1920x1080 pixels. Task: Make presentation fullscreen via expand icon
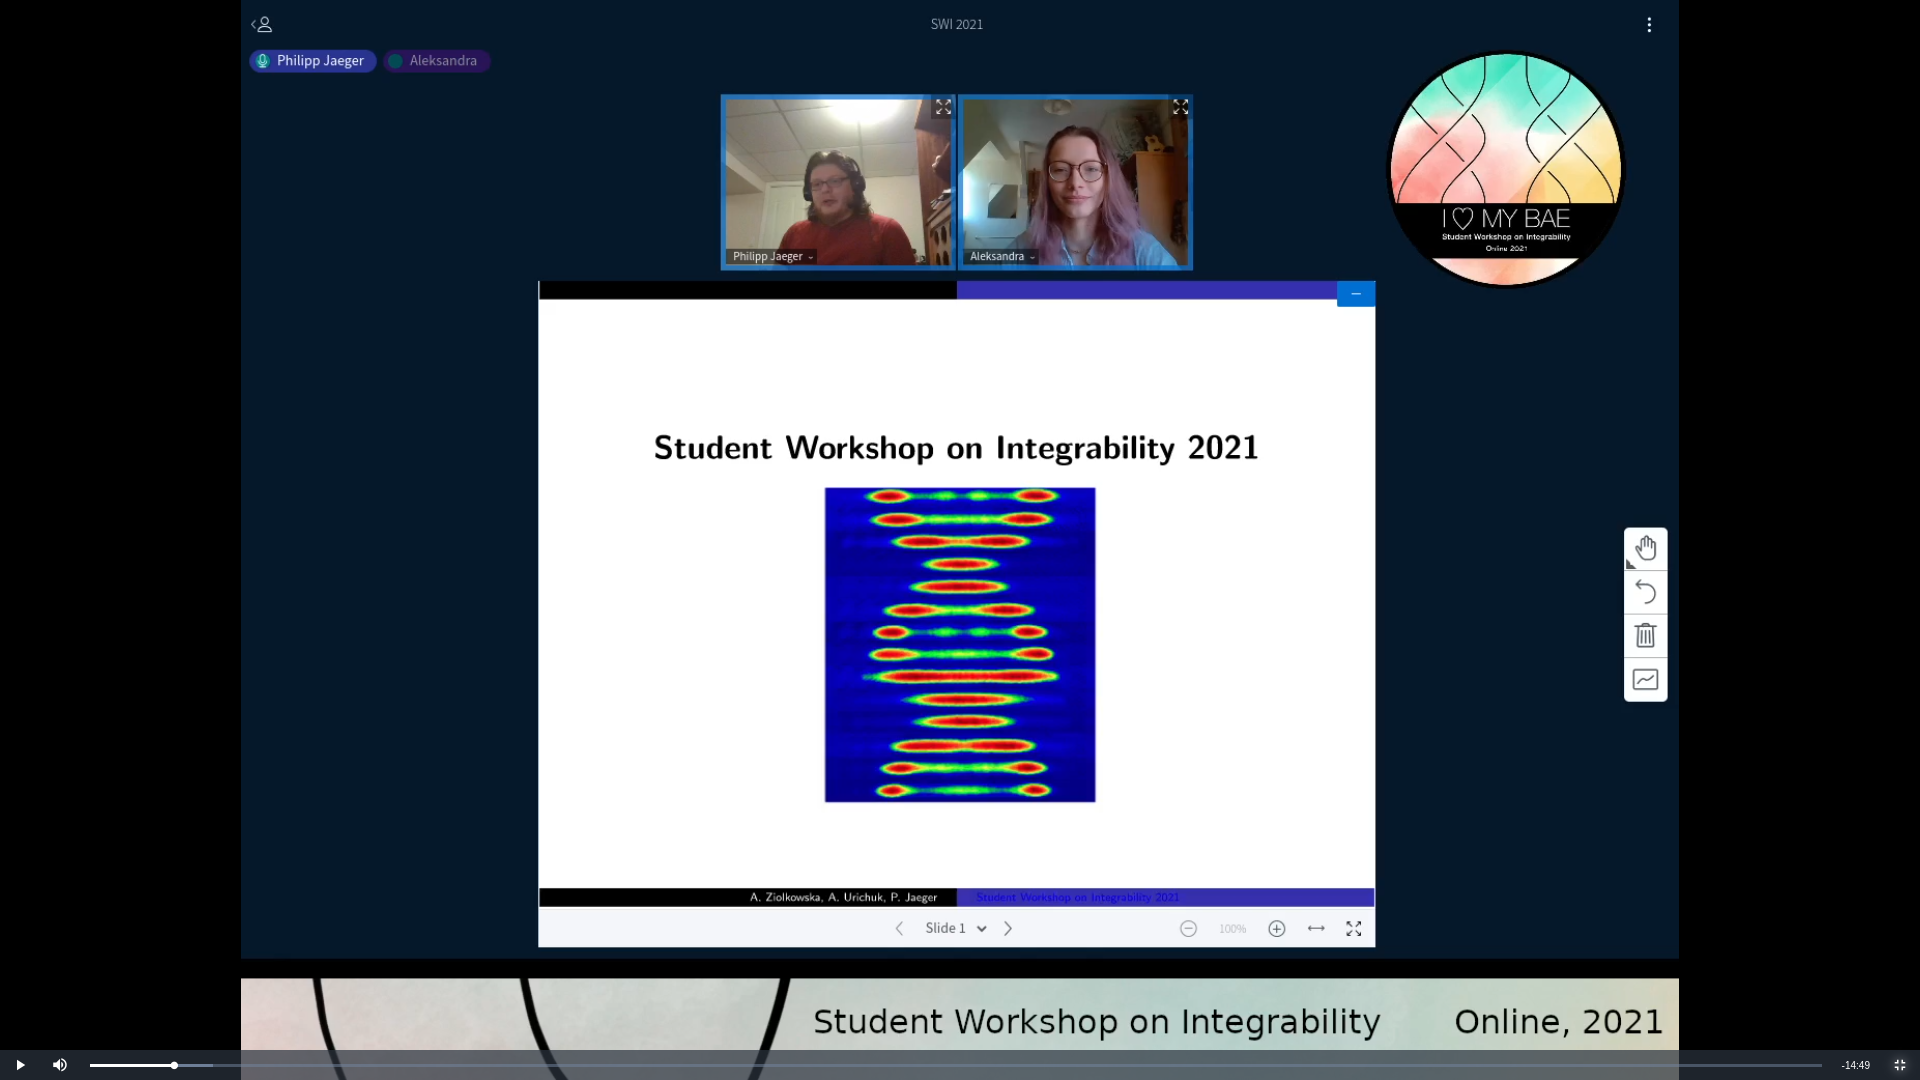[1354, 929]
